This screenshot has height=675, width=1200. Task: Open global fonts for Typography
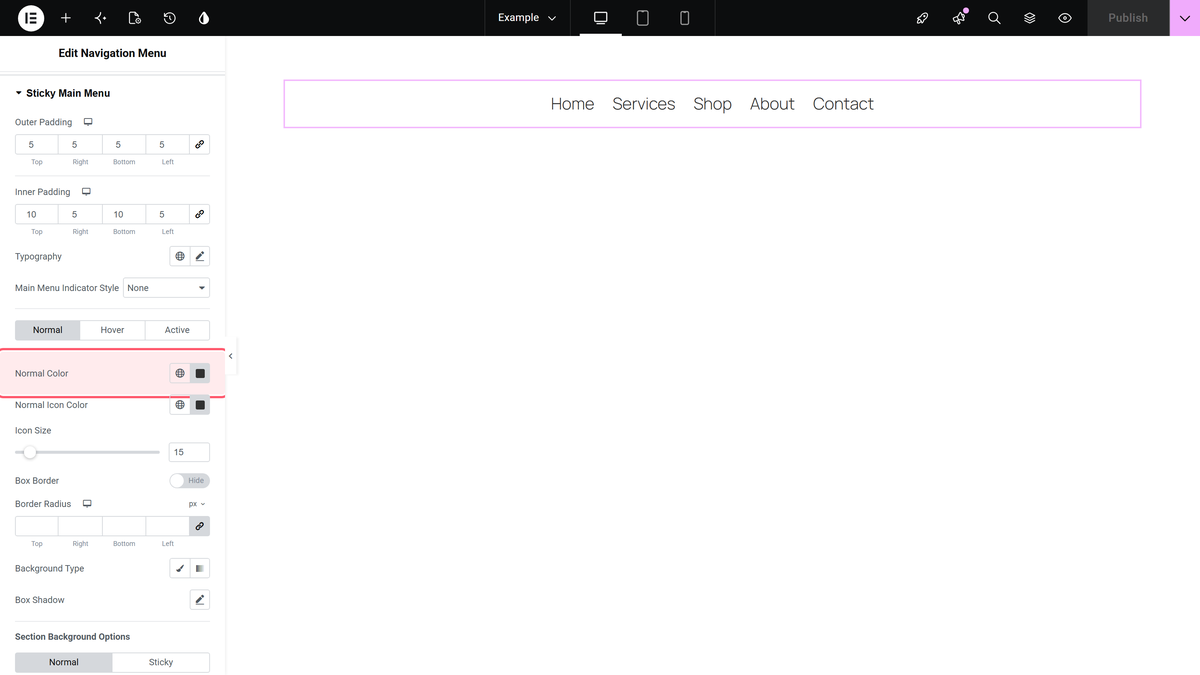click(x=180, y=257)
